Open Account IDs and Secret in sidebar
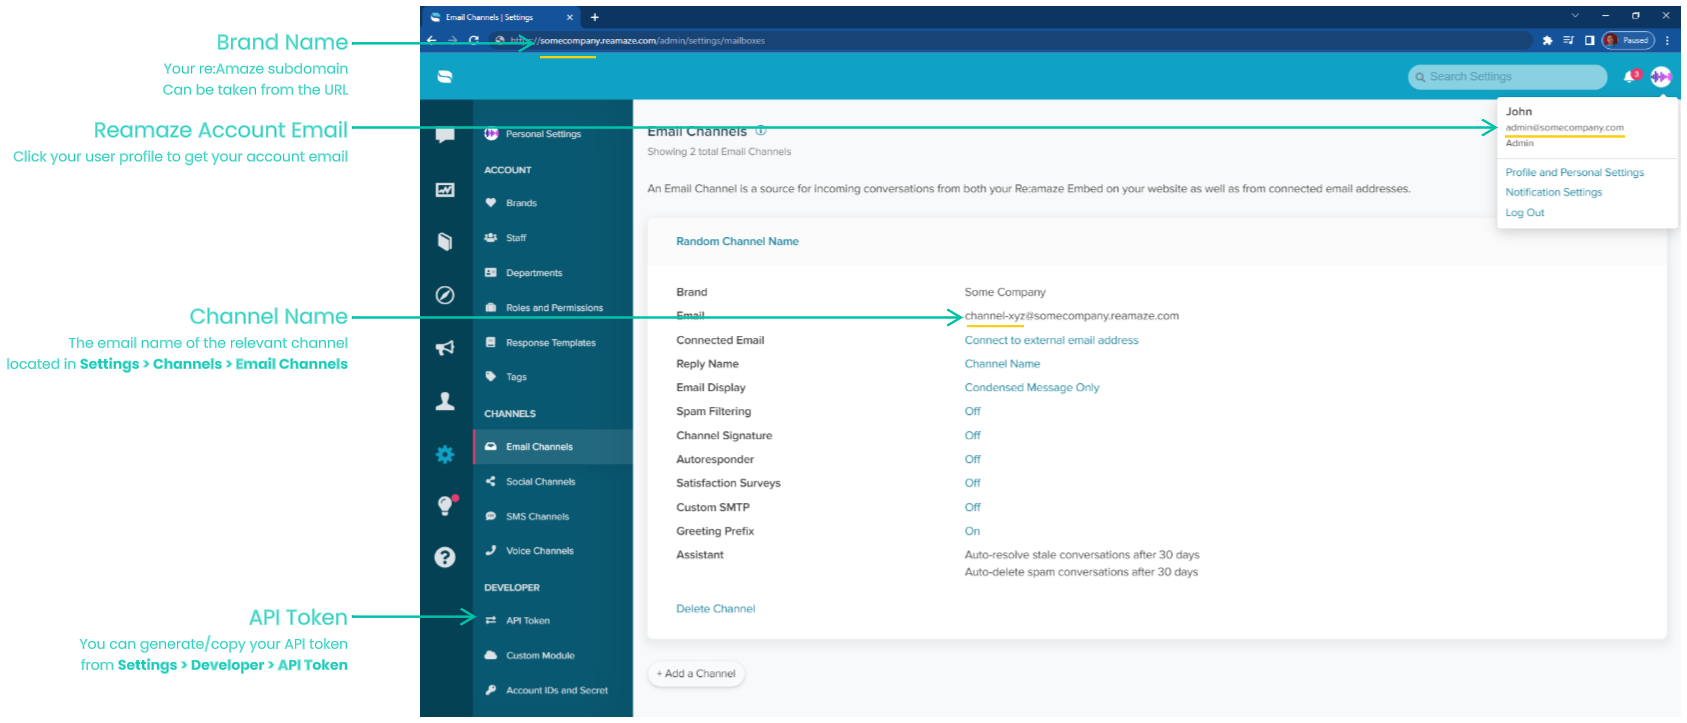Screen dimensions: 1687x723 [x=556, y=691]
